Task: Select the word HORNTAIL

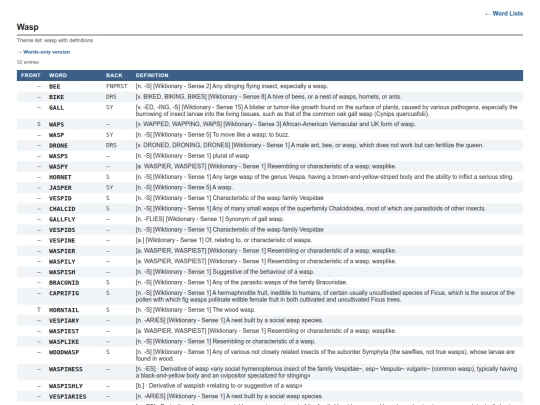Action: point(64,310)
